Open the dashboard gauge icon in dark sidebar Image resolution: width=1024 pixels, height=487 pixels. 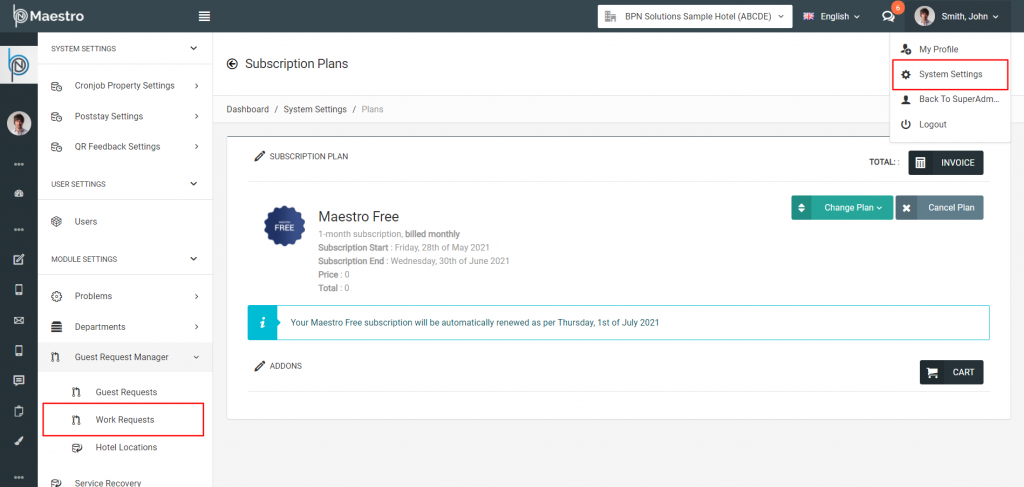tap(19, 194)
